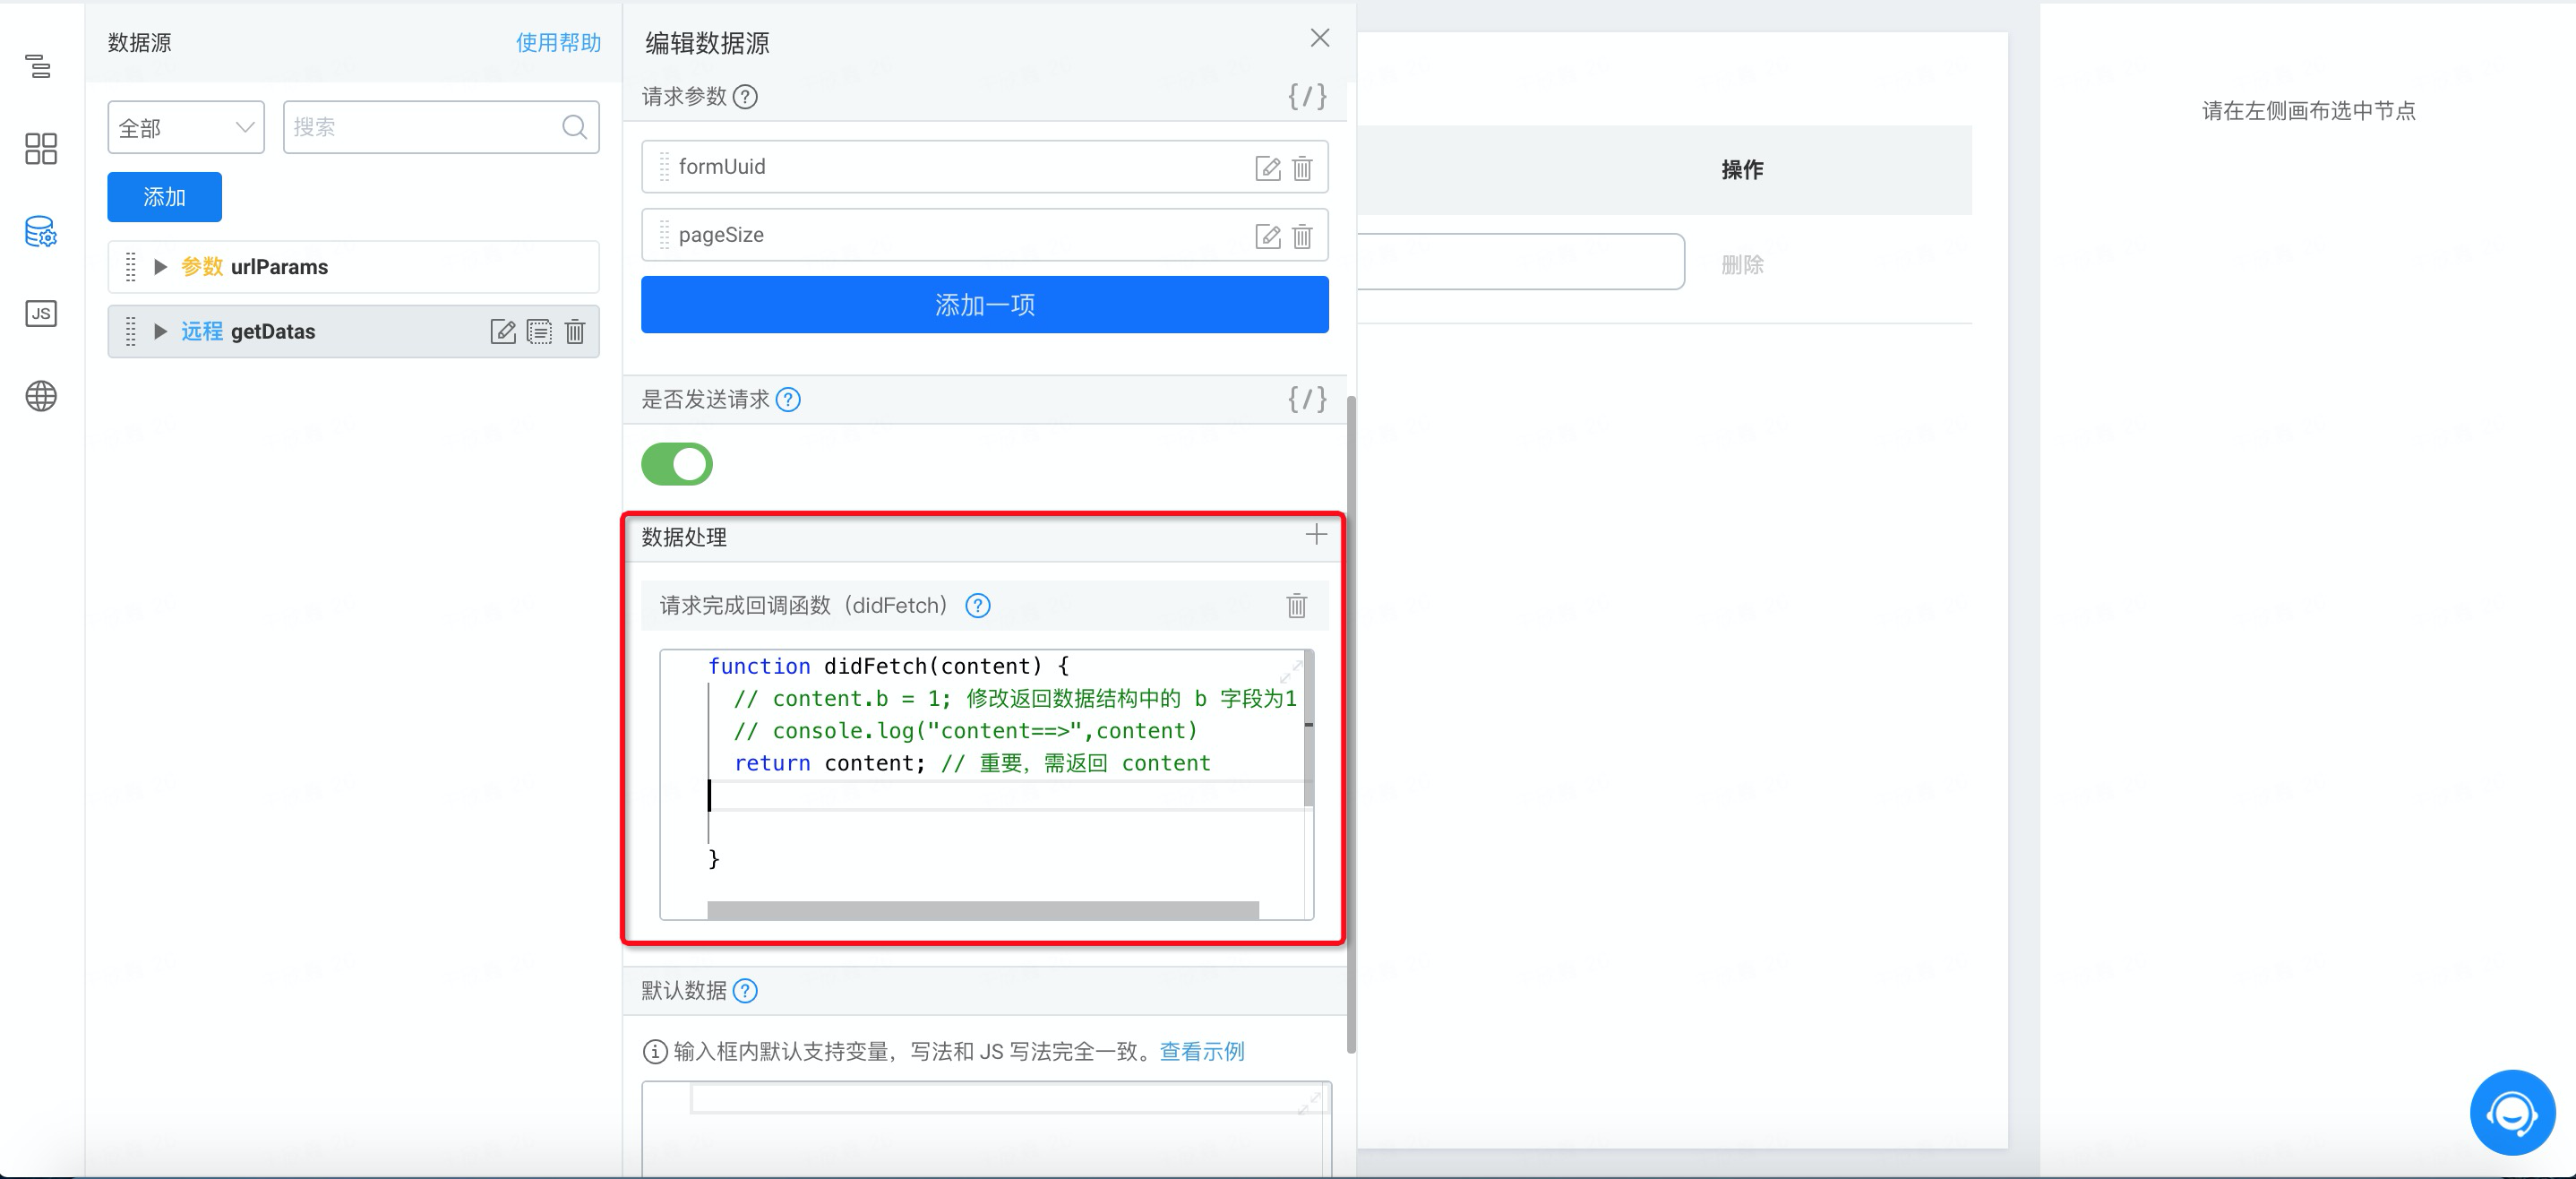Click the 添加一项 button
2576x1179 pixels.
pyautogui.click(x=985, y=305)
